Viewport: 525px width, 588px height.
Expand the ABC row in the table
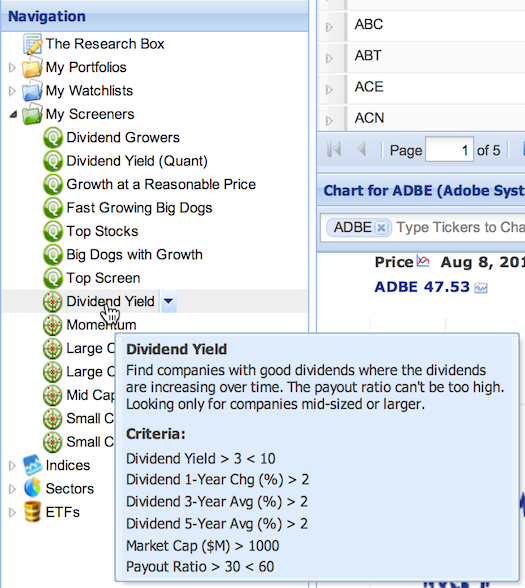tap(329, 27)
